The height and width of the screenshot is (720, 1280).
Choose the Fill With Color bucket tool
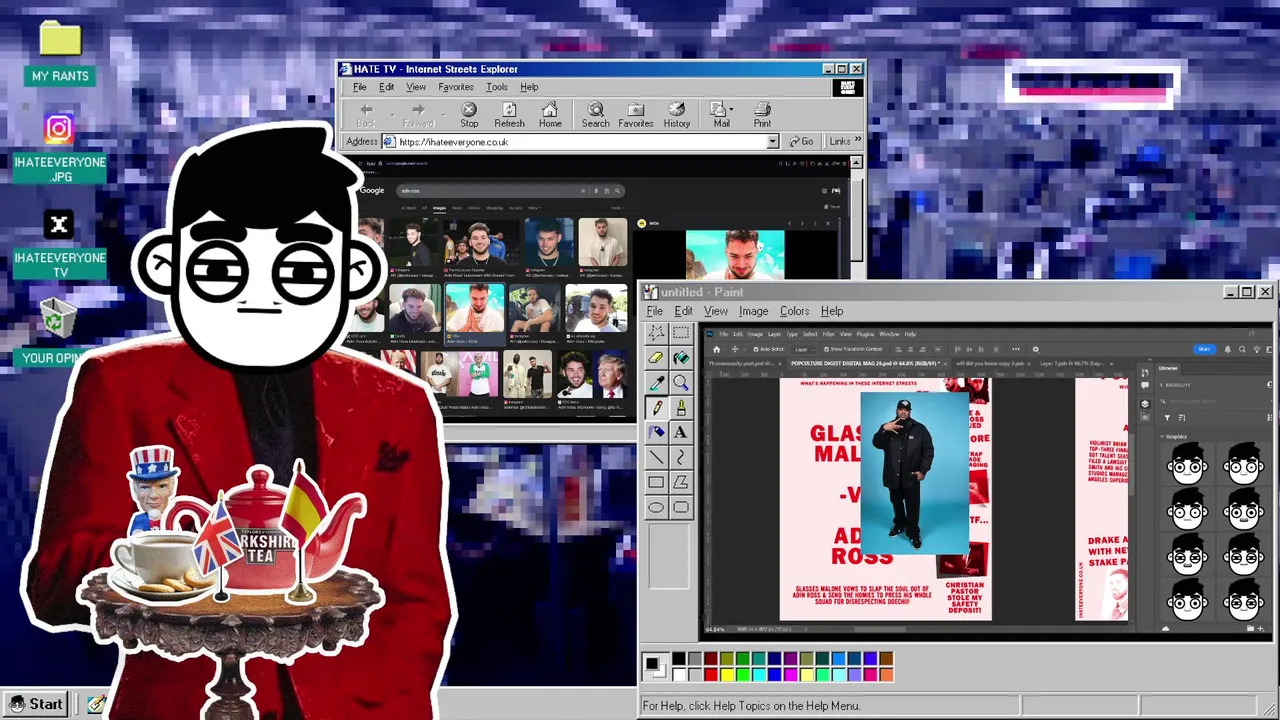681,358
